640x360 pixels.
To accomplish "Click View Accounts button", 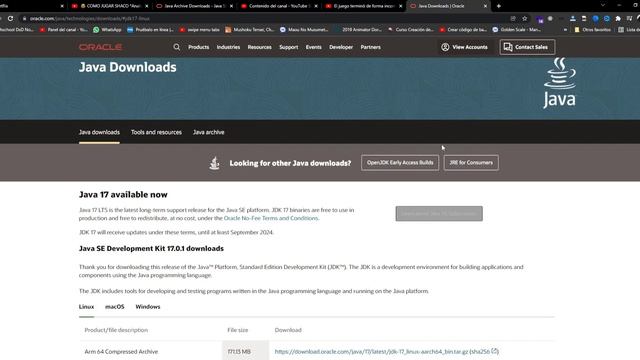I will pos(464,47).
